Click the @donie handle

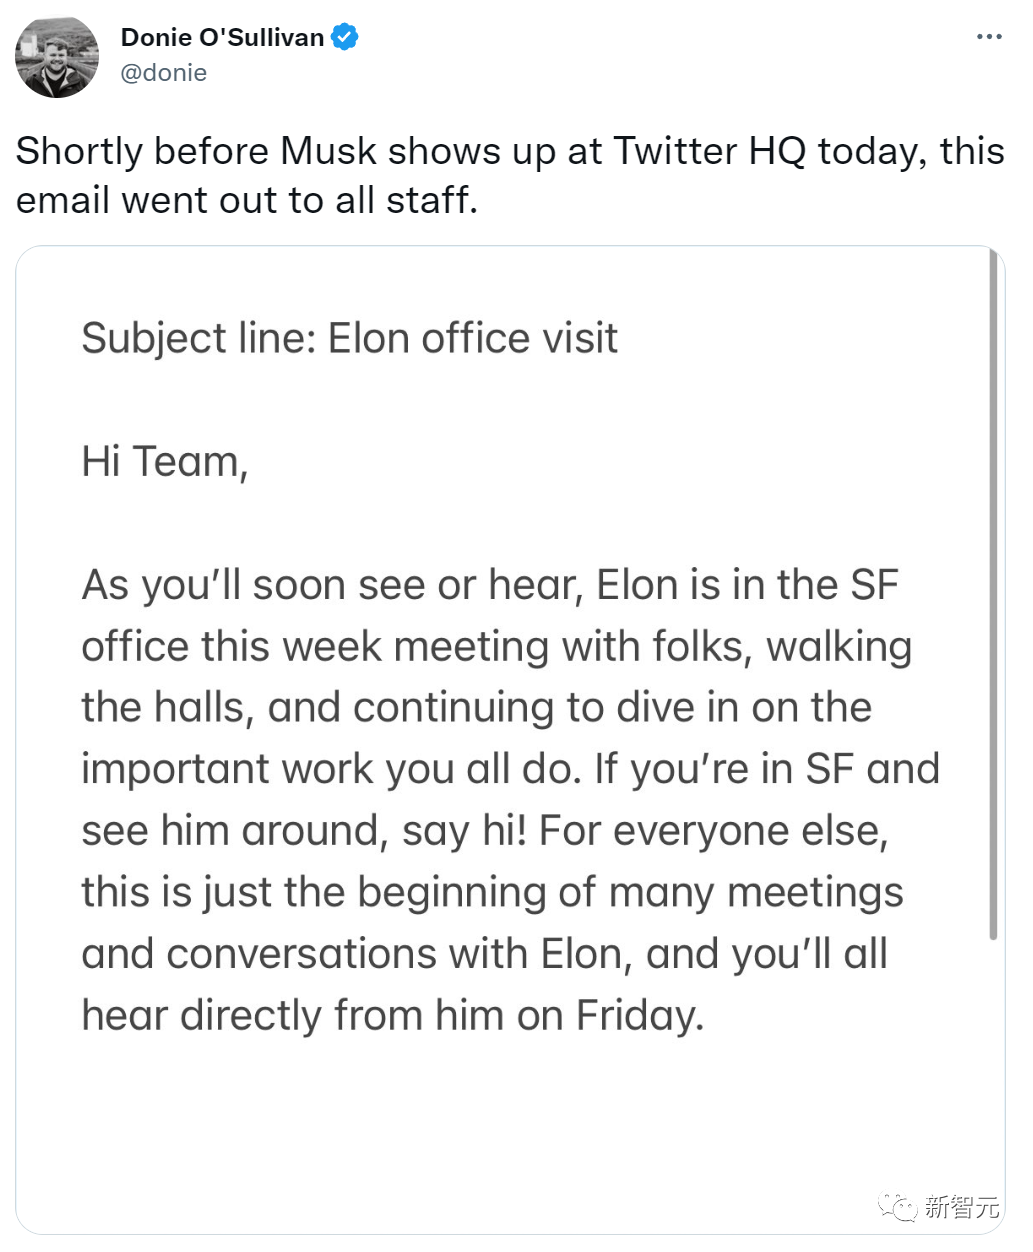pos(164,73)
